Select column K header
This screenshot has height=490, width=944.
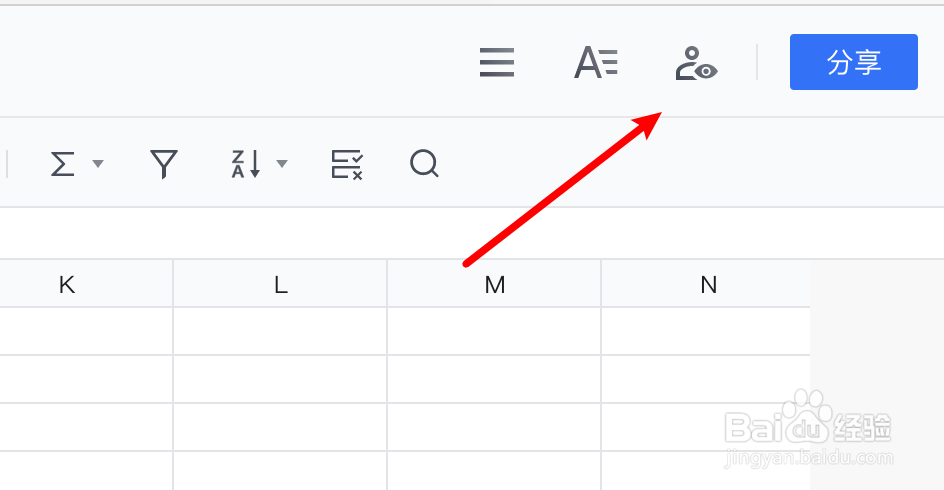pos(67,285)
